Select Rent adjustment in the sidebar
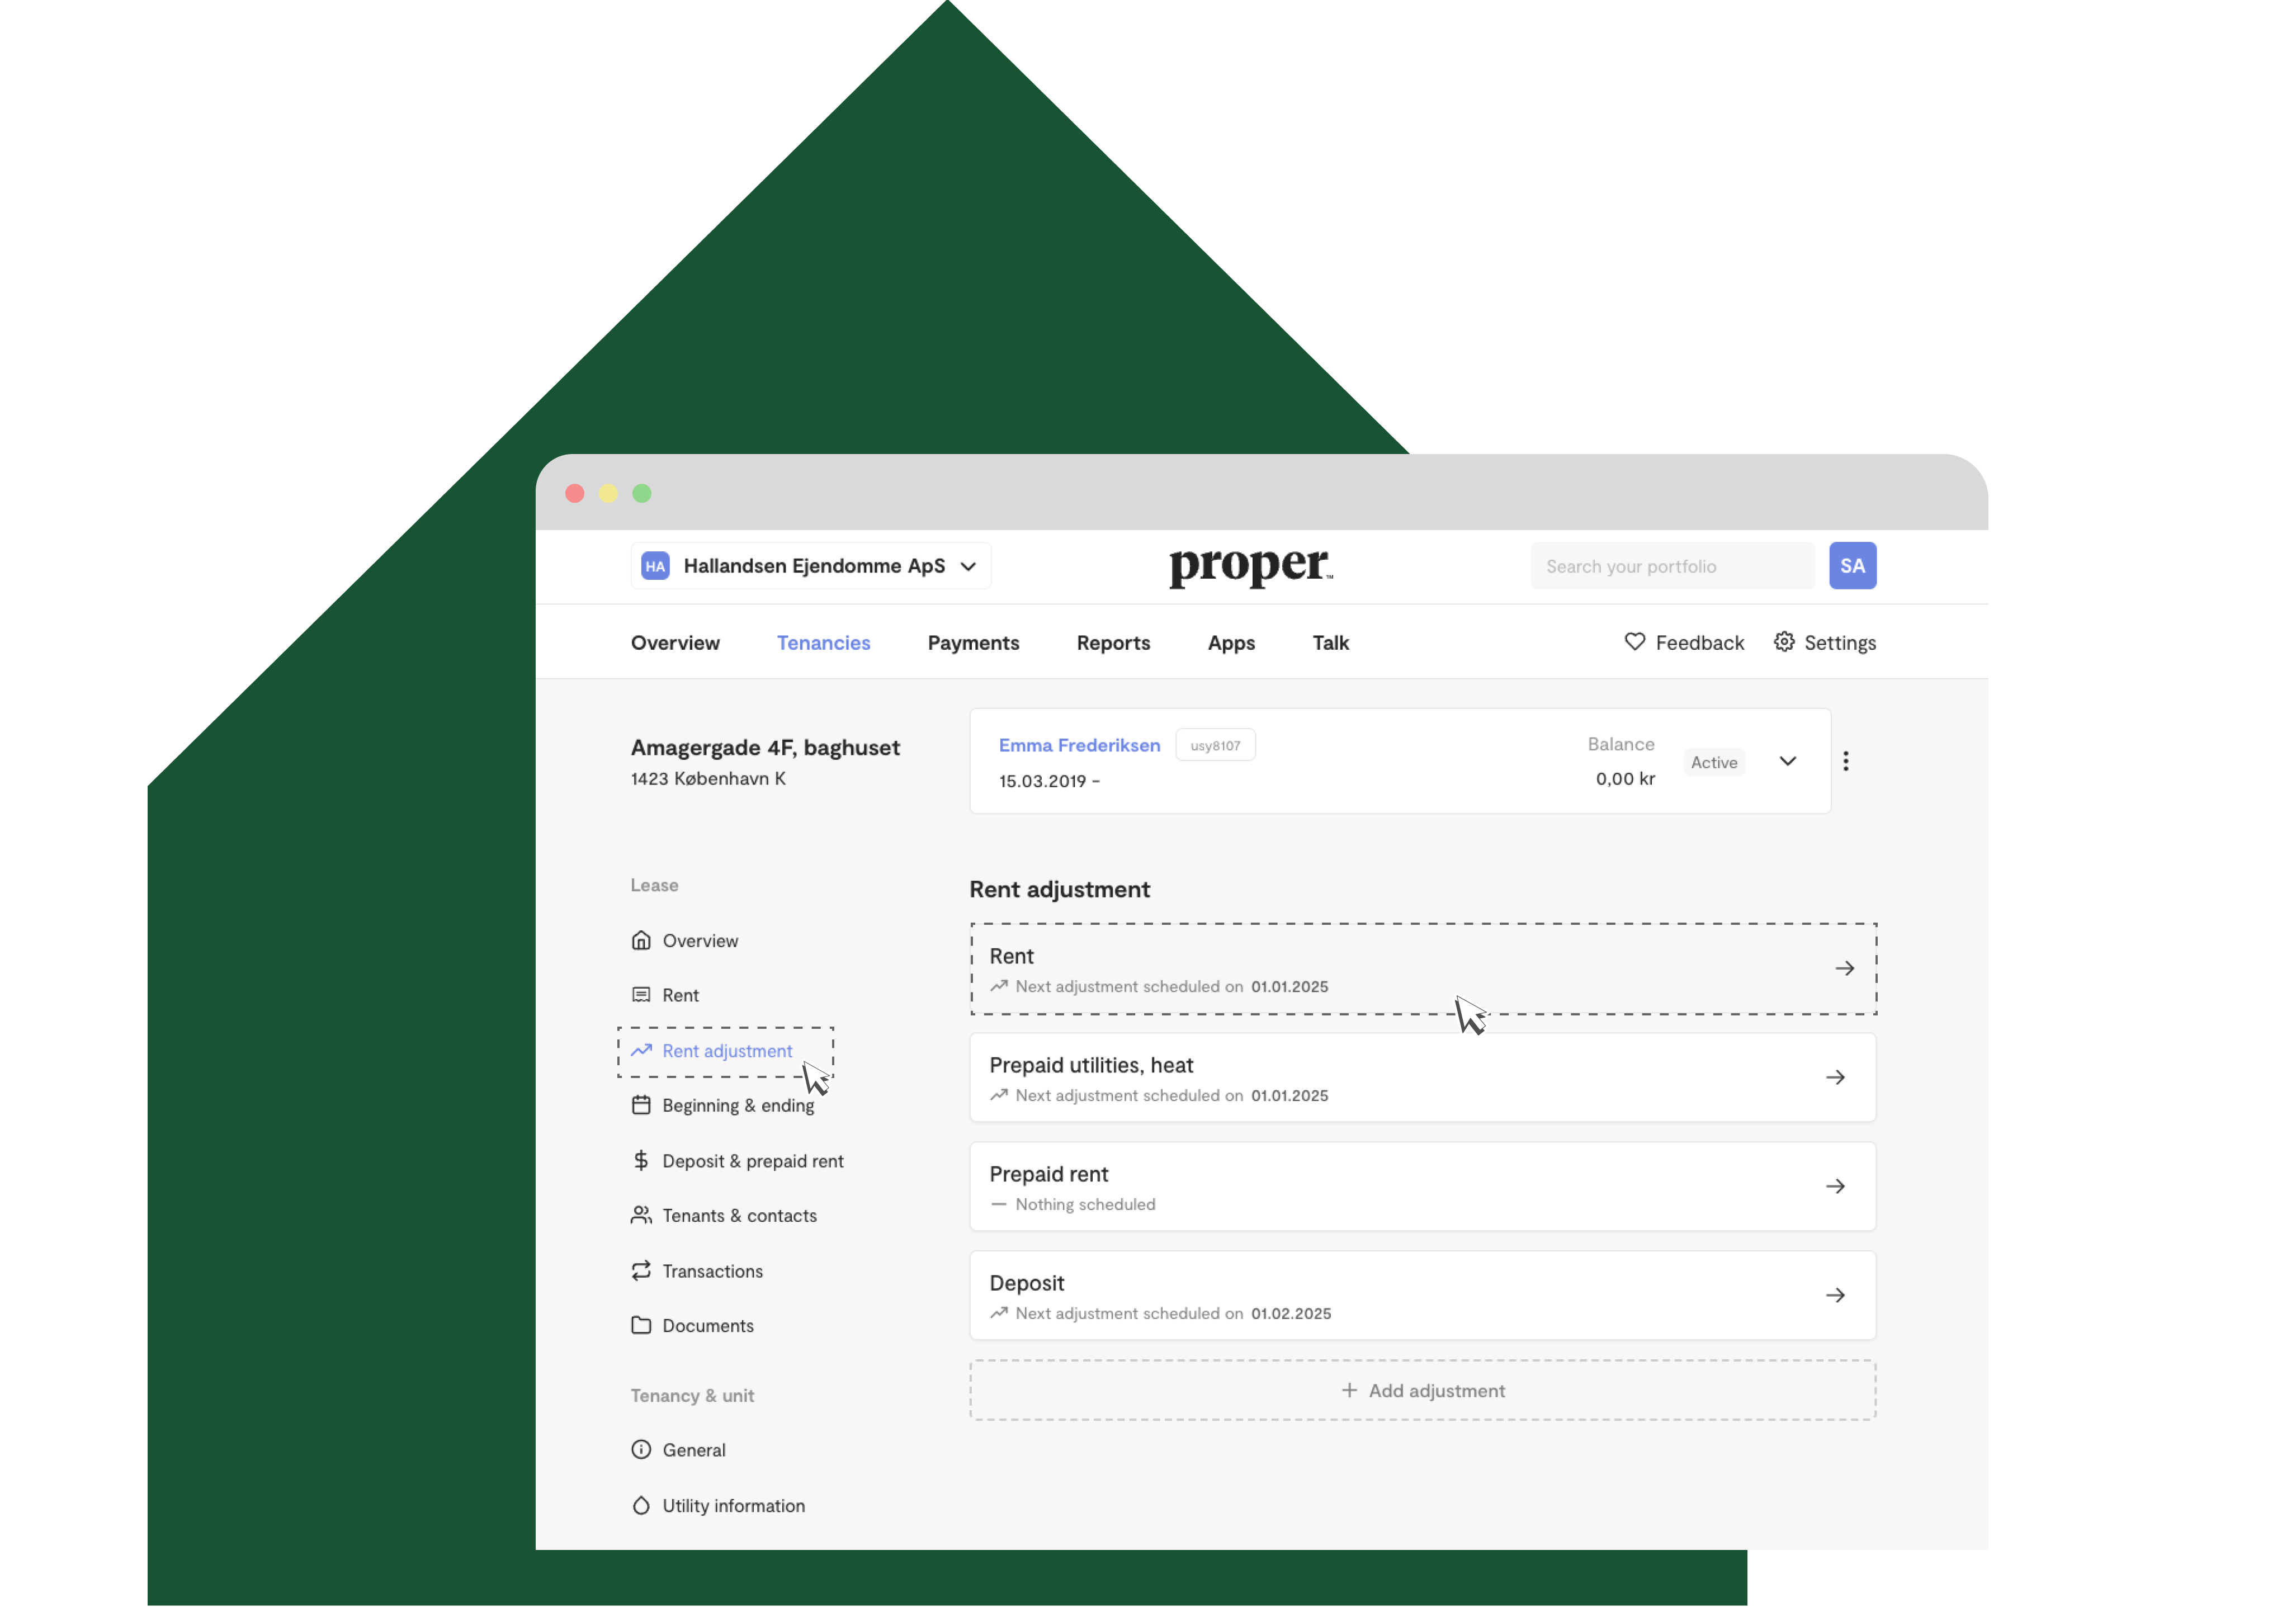The image size is (2296, 1607). coord(727,1051)
